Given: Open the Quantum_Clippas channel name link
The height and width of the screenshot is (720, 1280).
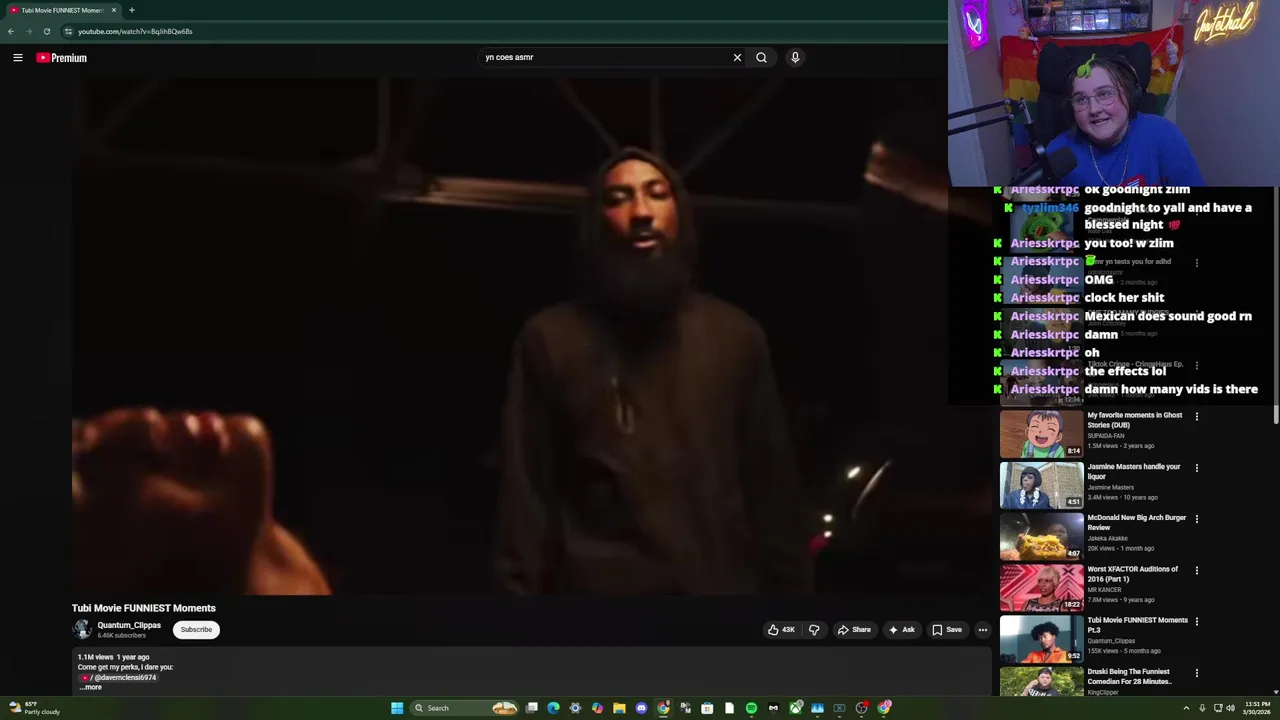Looking at the screenshot, I should click(129, 625).
